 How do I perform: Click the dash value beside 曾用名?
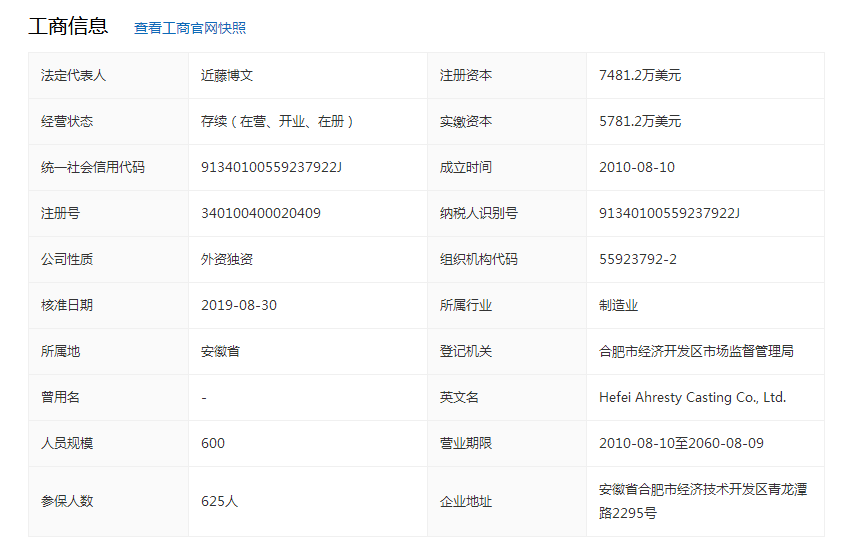point(204,398)
